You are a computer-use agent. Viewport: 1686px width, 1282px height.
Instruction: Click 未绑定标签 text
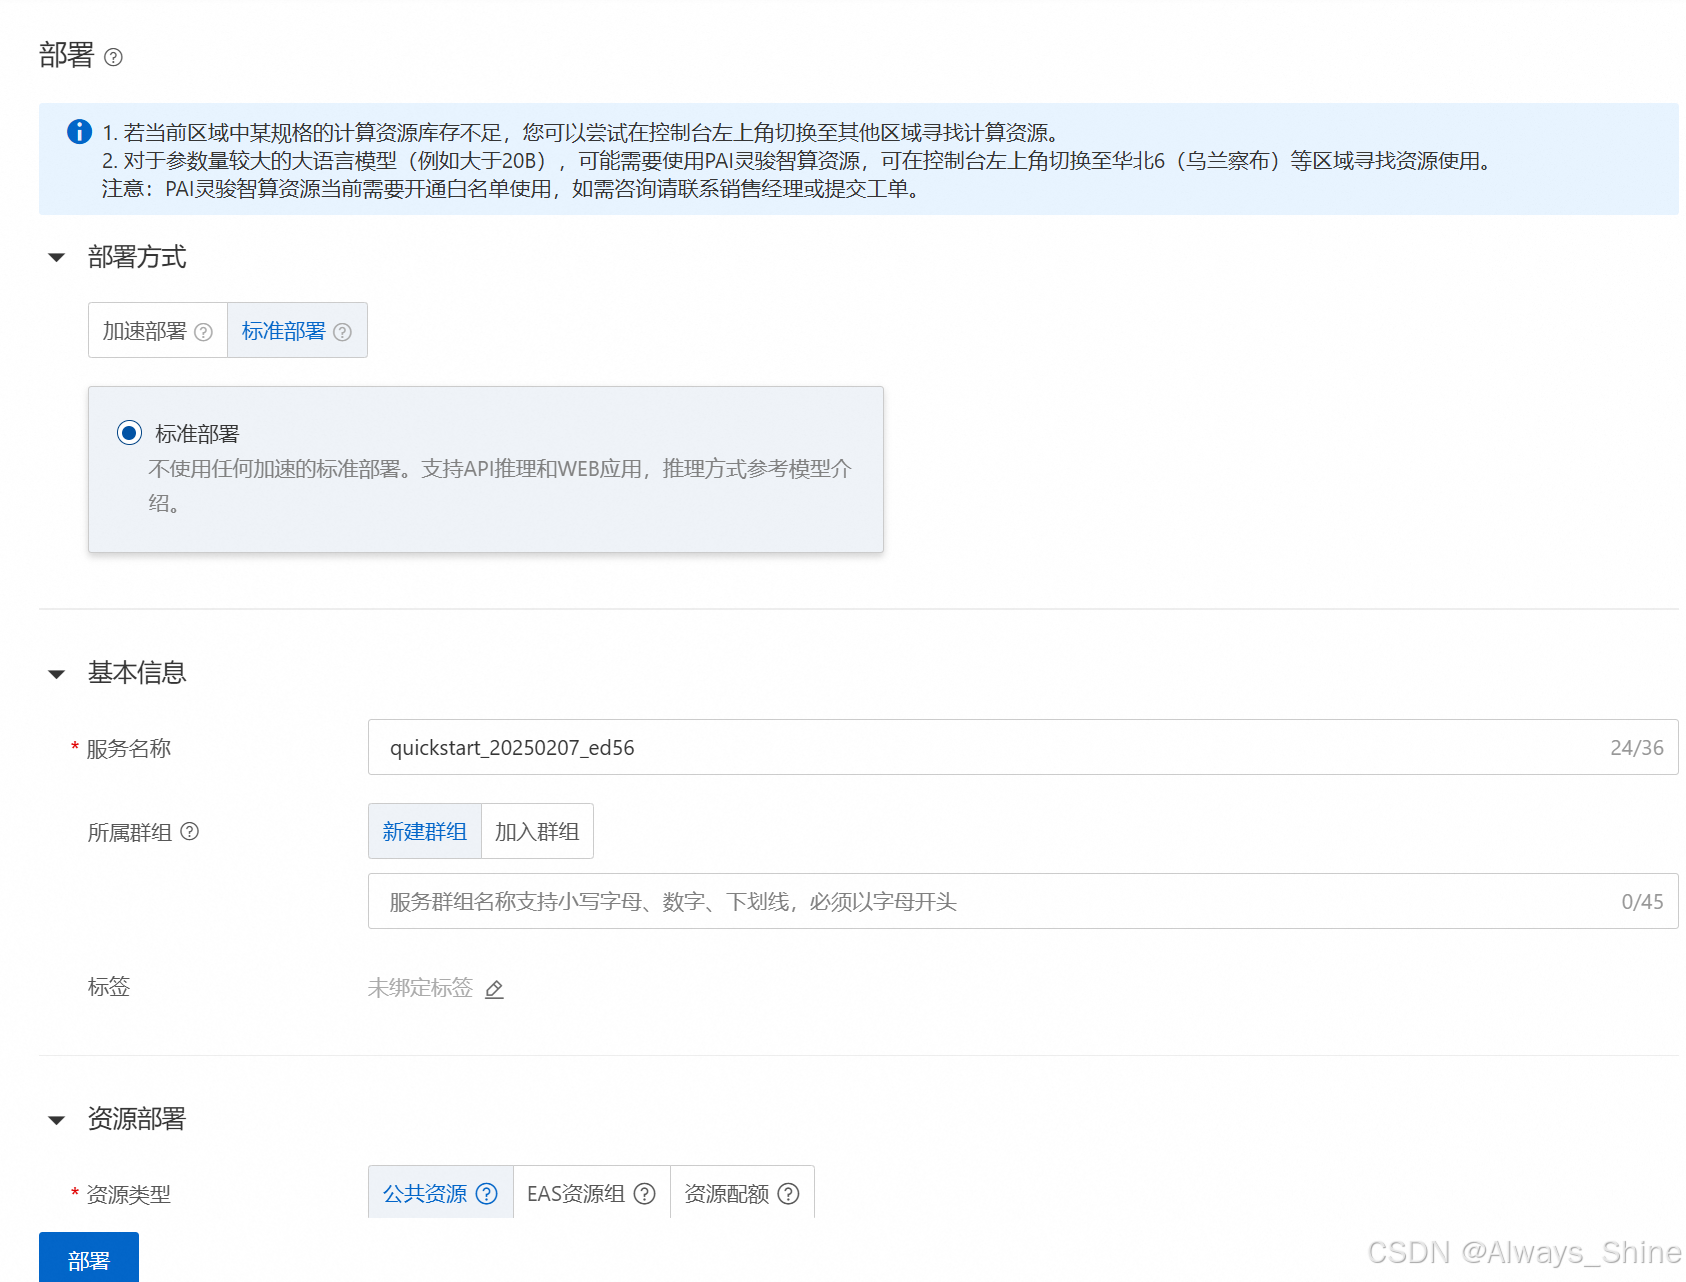[420, 988]
